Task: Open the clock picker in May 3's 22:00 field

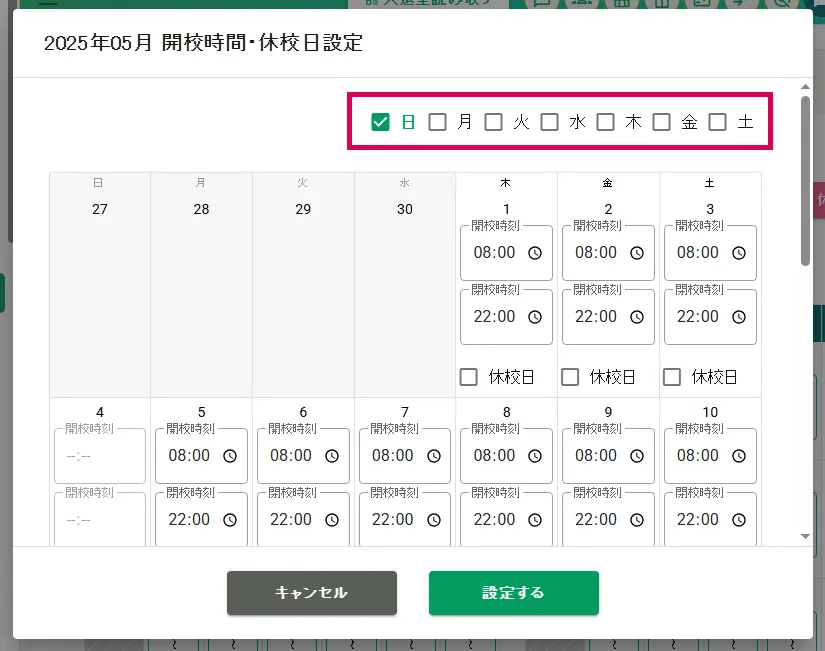Action: 739,317
